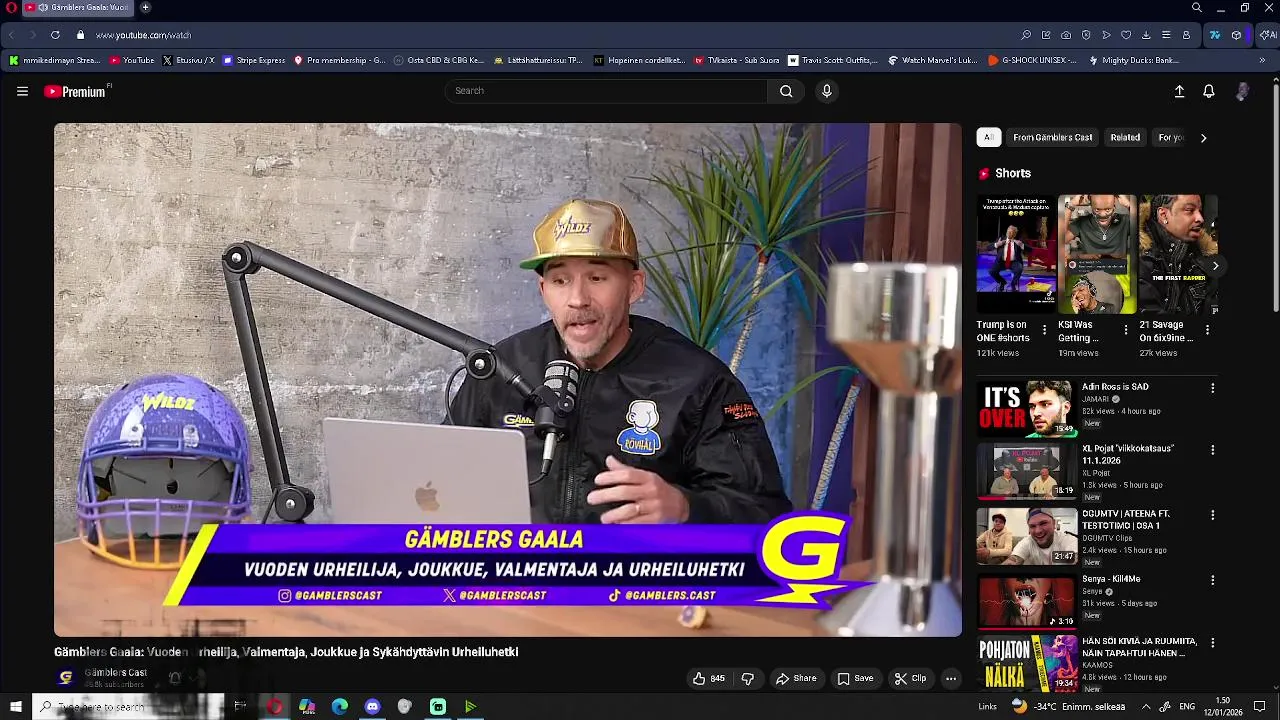Open Opera ad blocker shield icon

(x=1086, y=35)
